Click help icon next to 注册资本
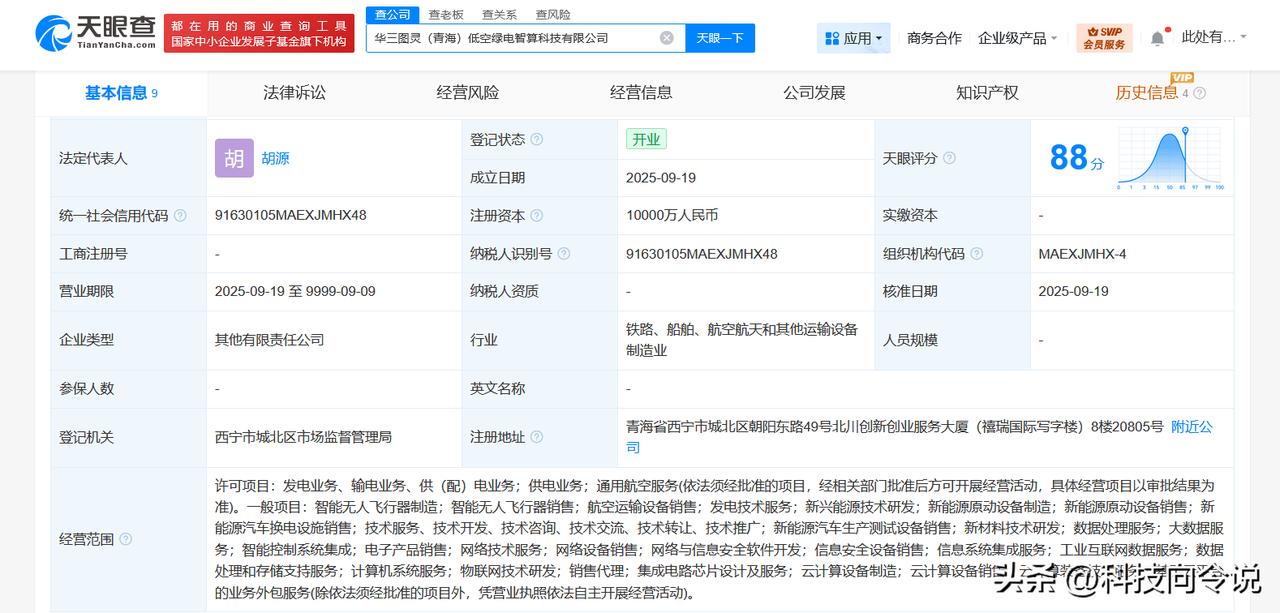Screen dimensions: 1280x613 coord(537,215)
